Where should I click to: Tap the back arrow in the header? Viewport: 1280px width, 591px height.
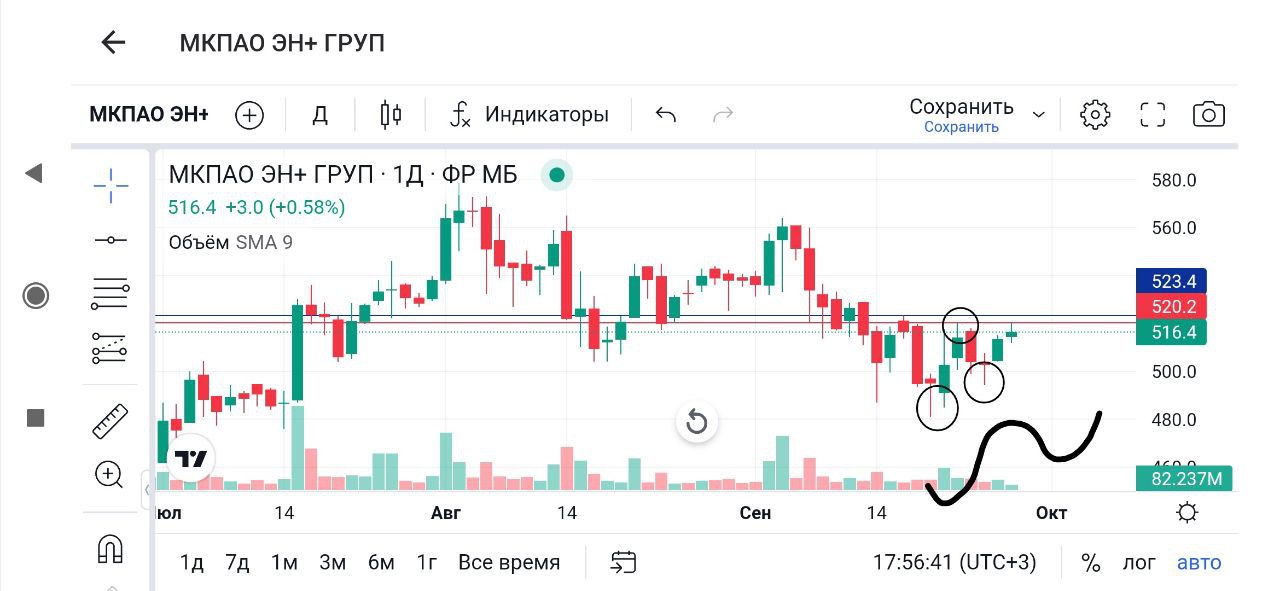(x=113, y=42)
